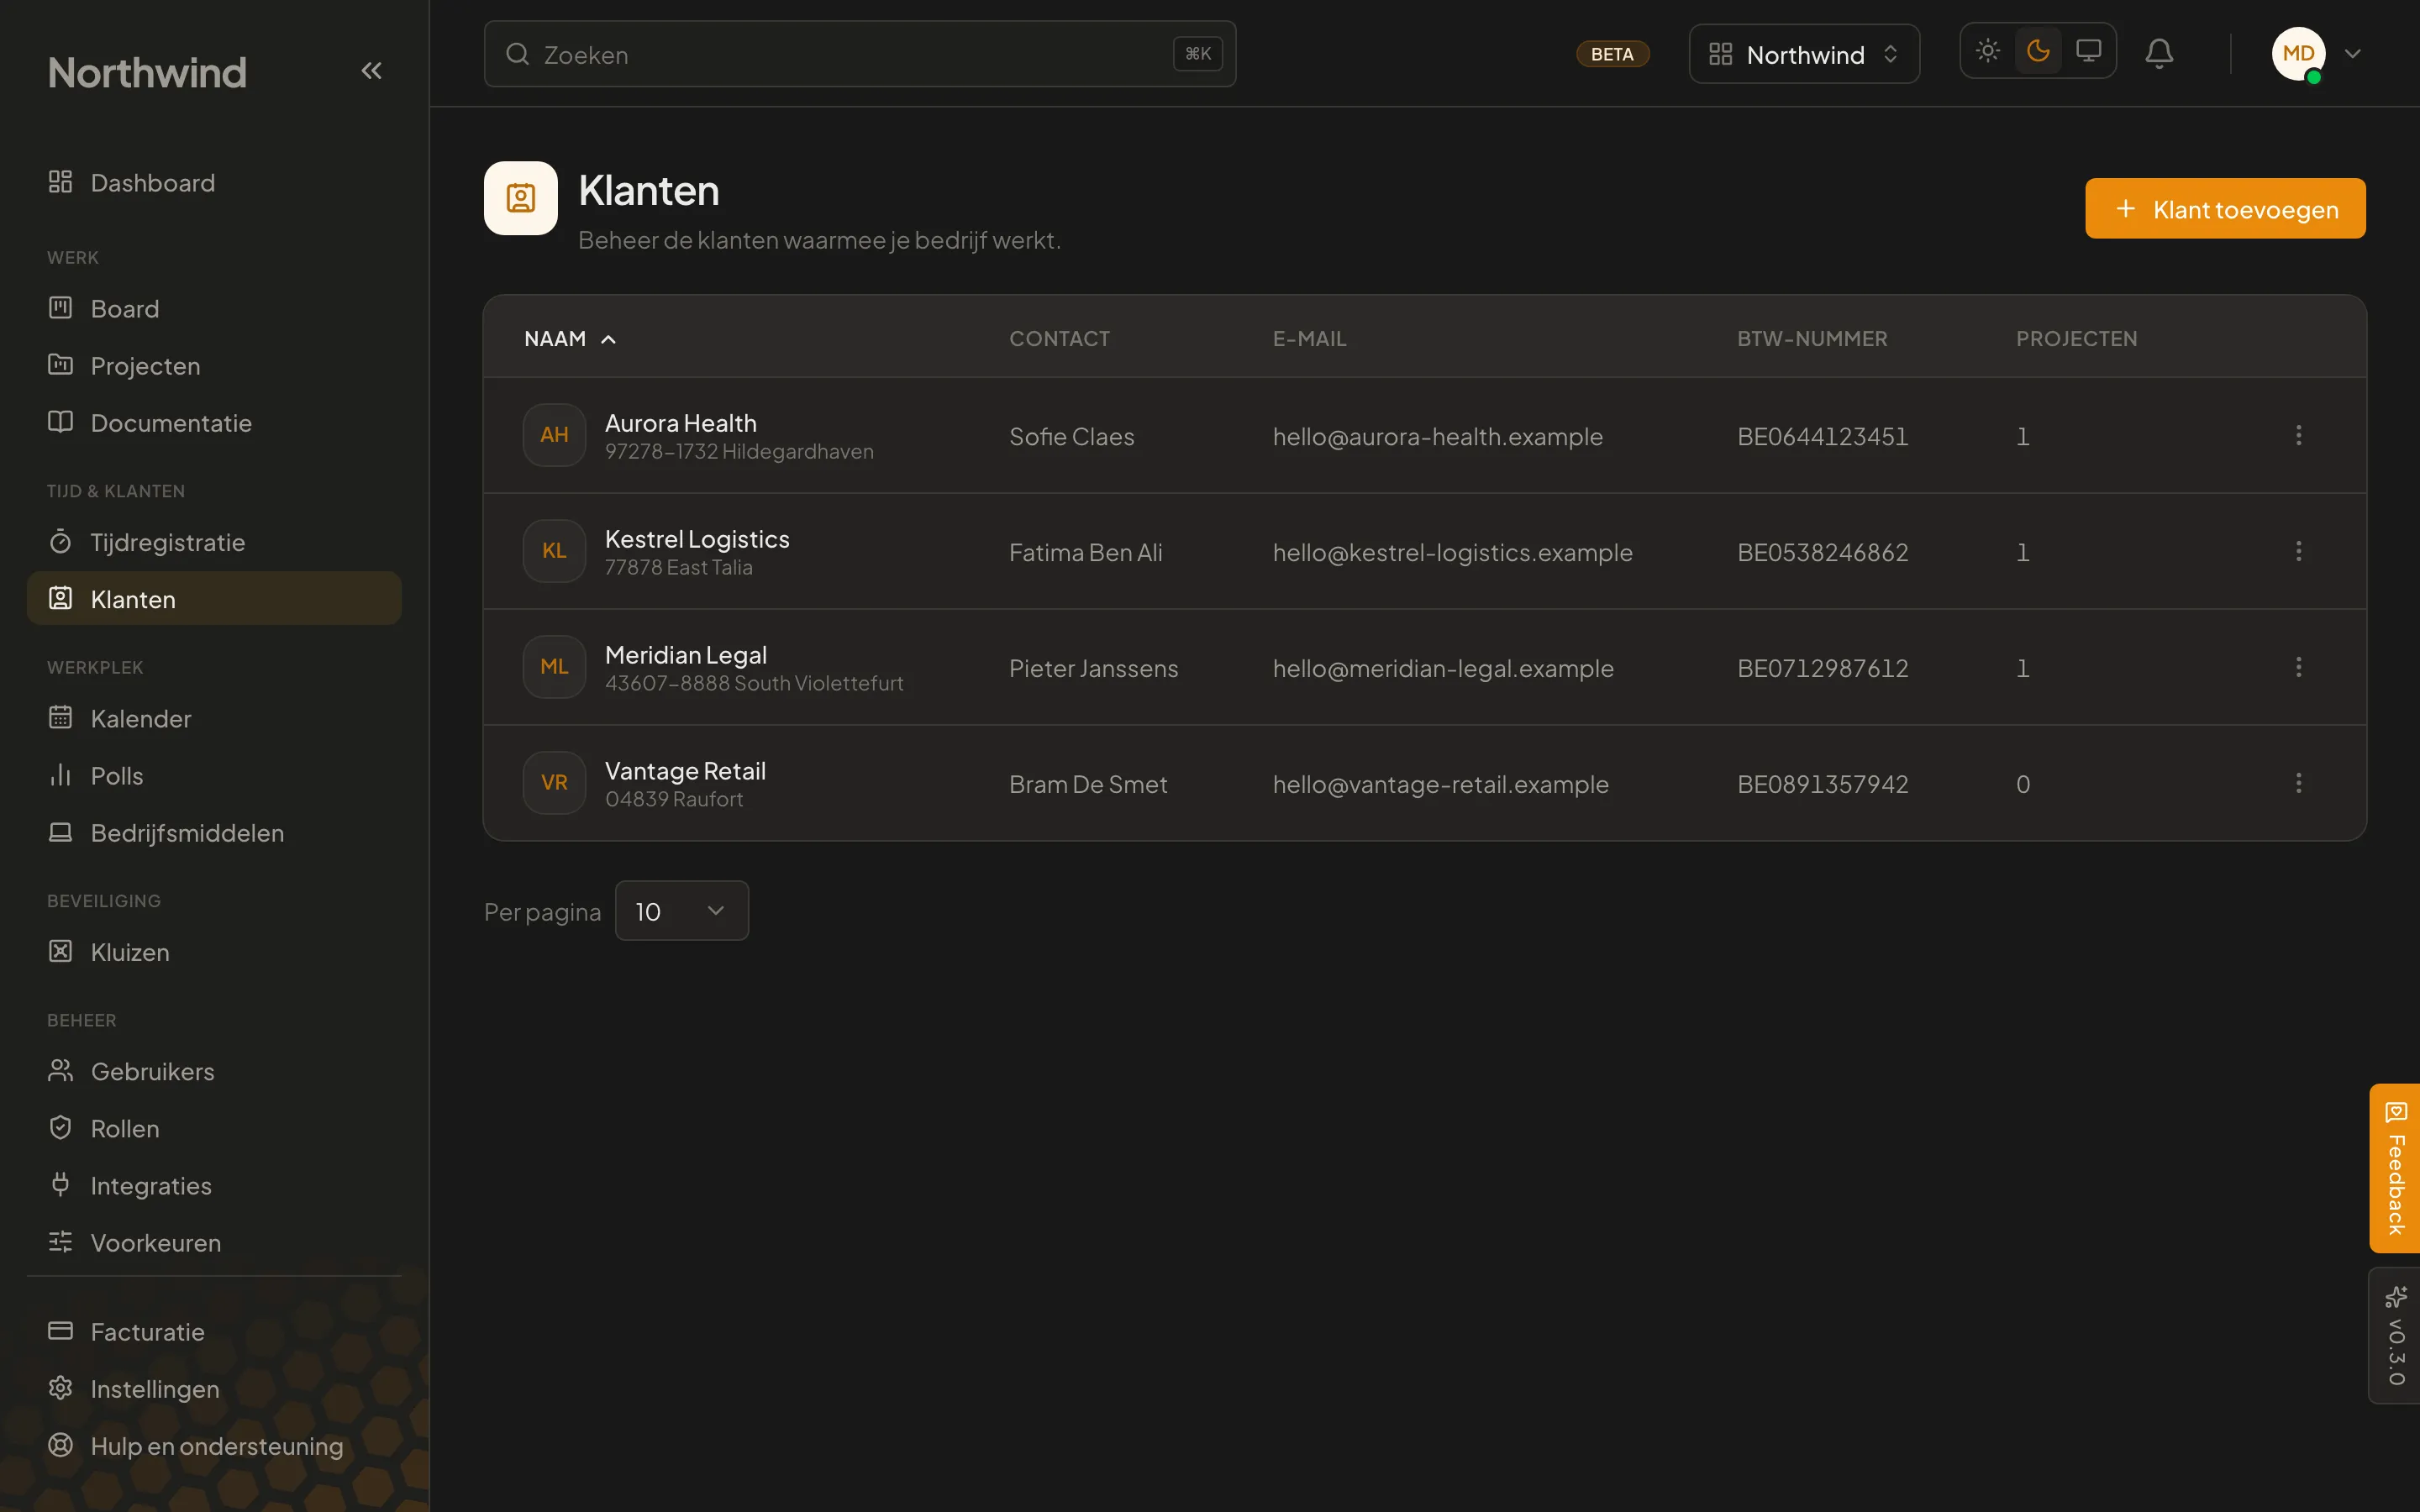Viewport: 2420px width, 1512px height.
Task: Open Gebruikers in the sidebar
Action: coord(214,1070)
